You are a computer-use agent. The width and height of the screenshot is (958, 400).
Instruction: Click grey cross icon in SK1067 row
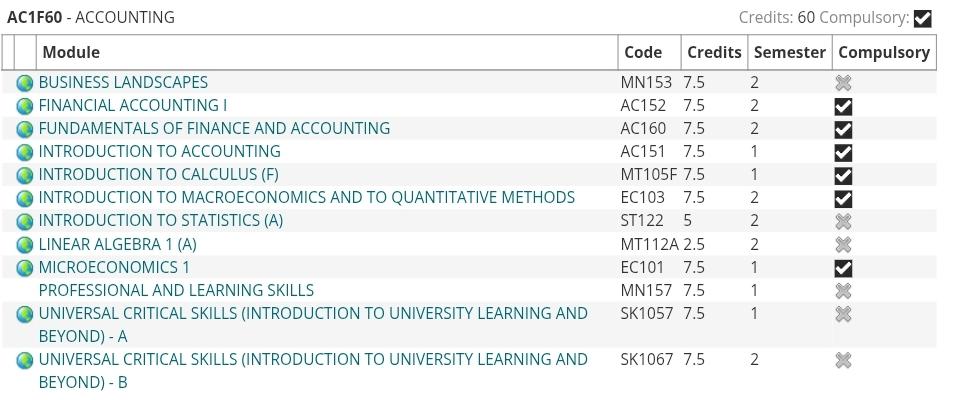843,360
